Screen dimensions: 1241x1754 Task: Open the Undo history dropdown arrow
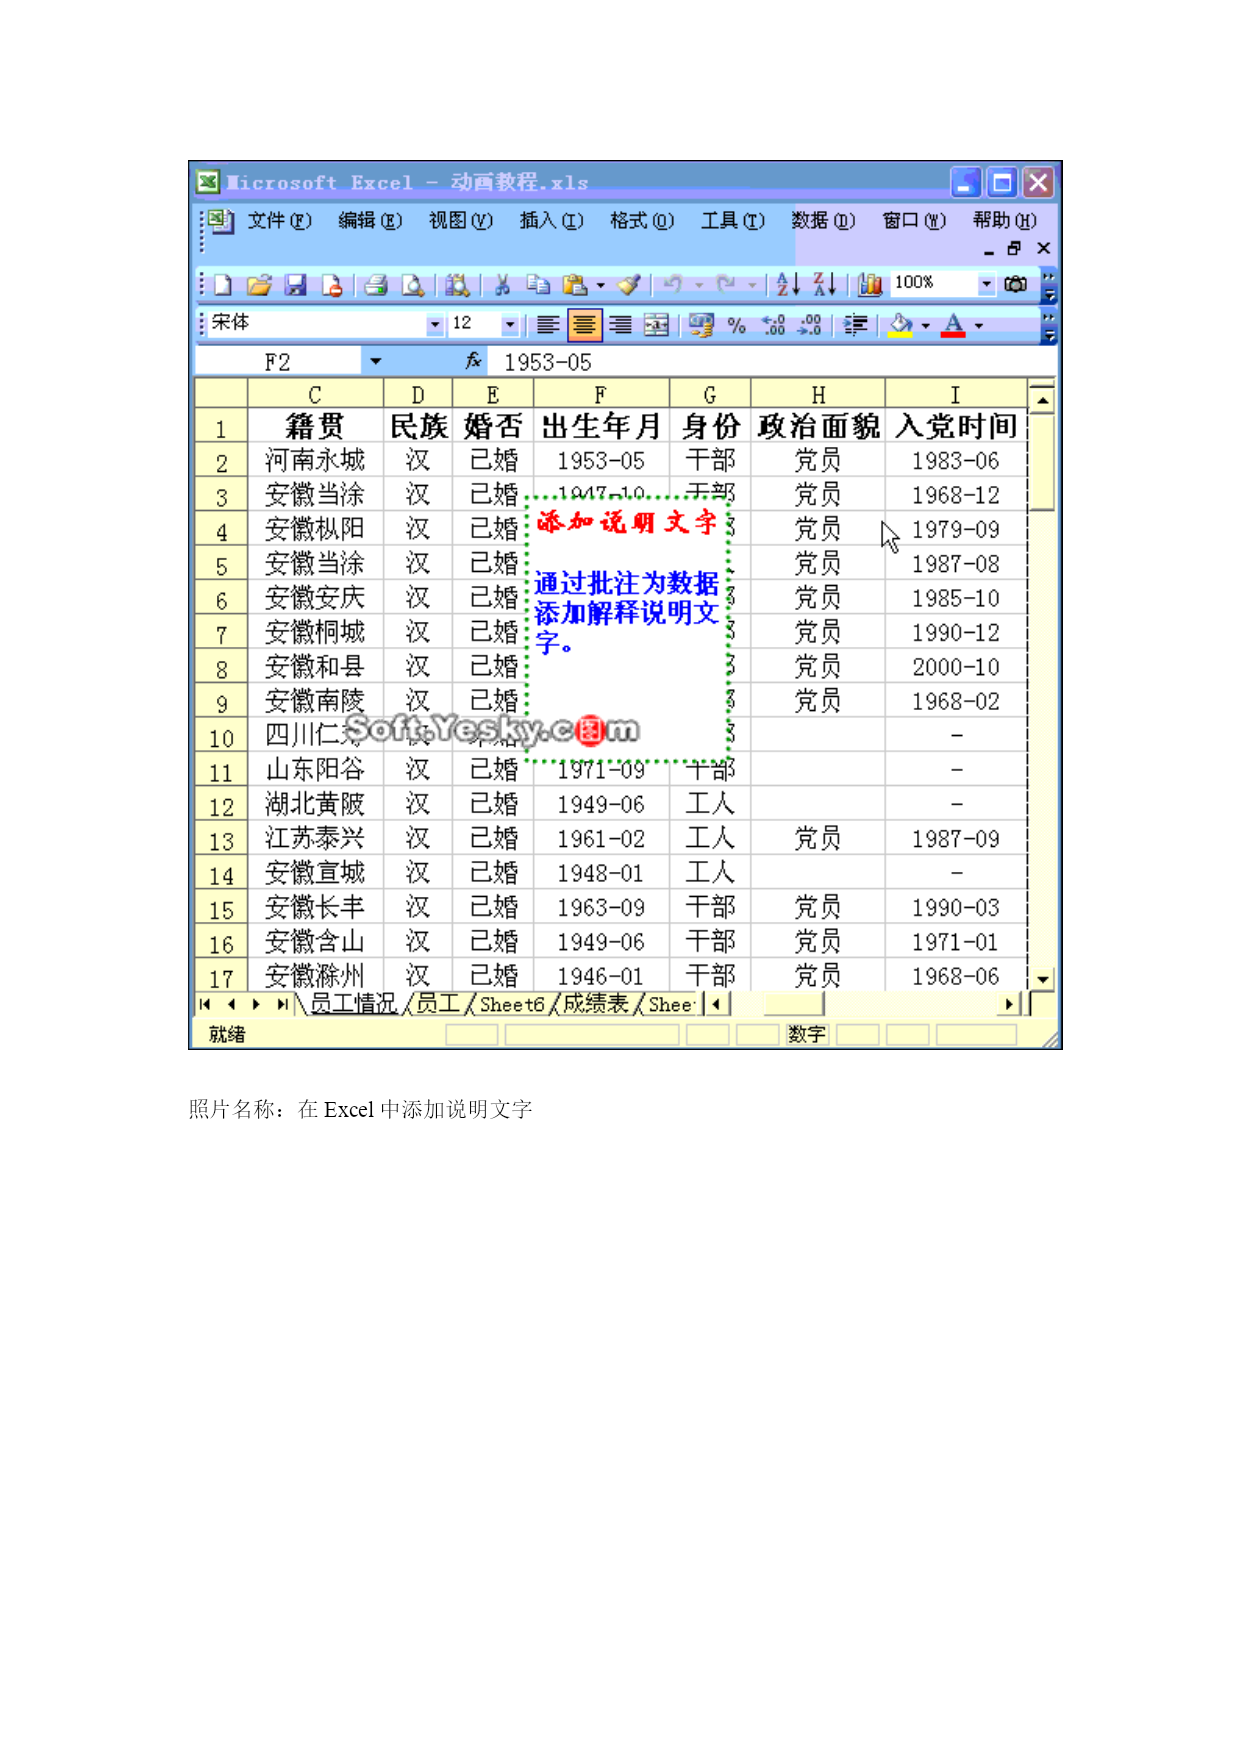coord(699,286)
